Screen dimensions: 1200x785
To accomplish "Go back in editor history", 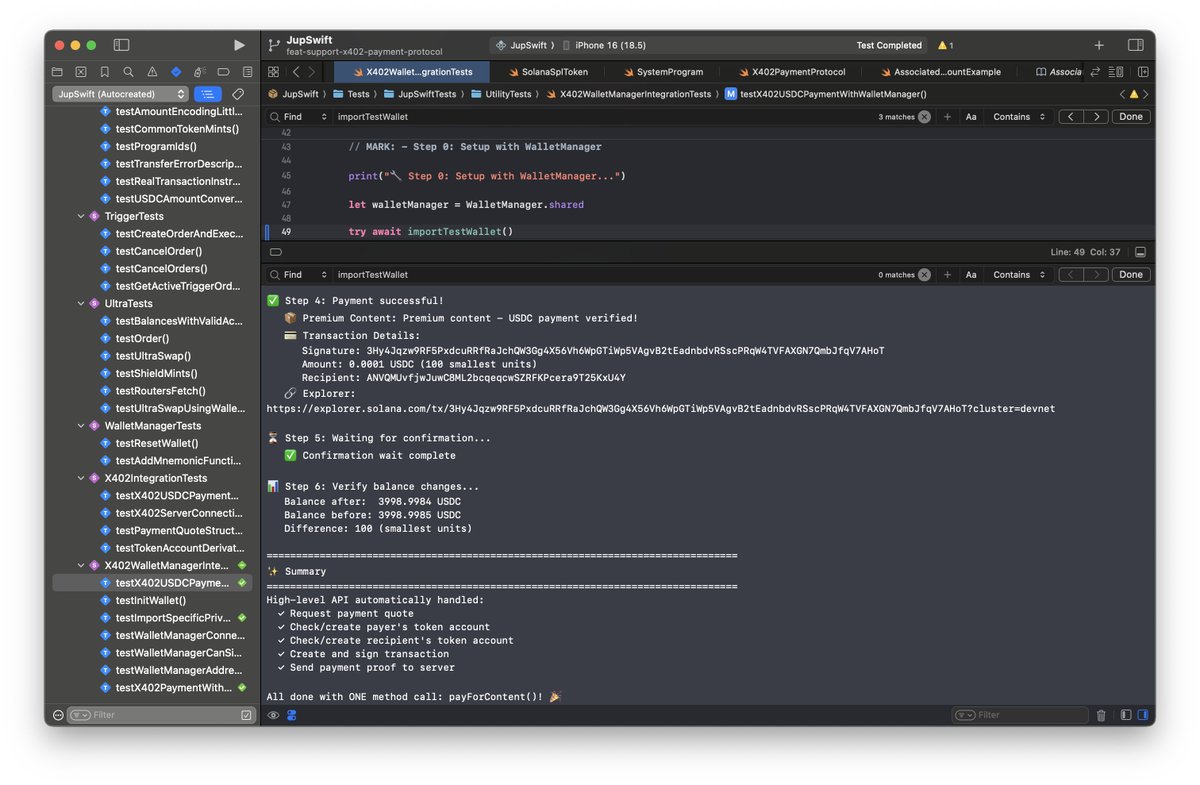I will (x=296, y=72).
